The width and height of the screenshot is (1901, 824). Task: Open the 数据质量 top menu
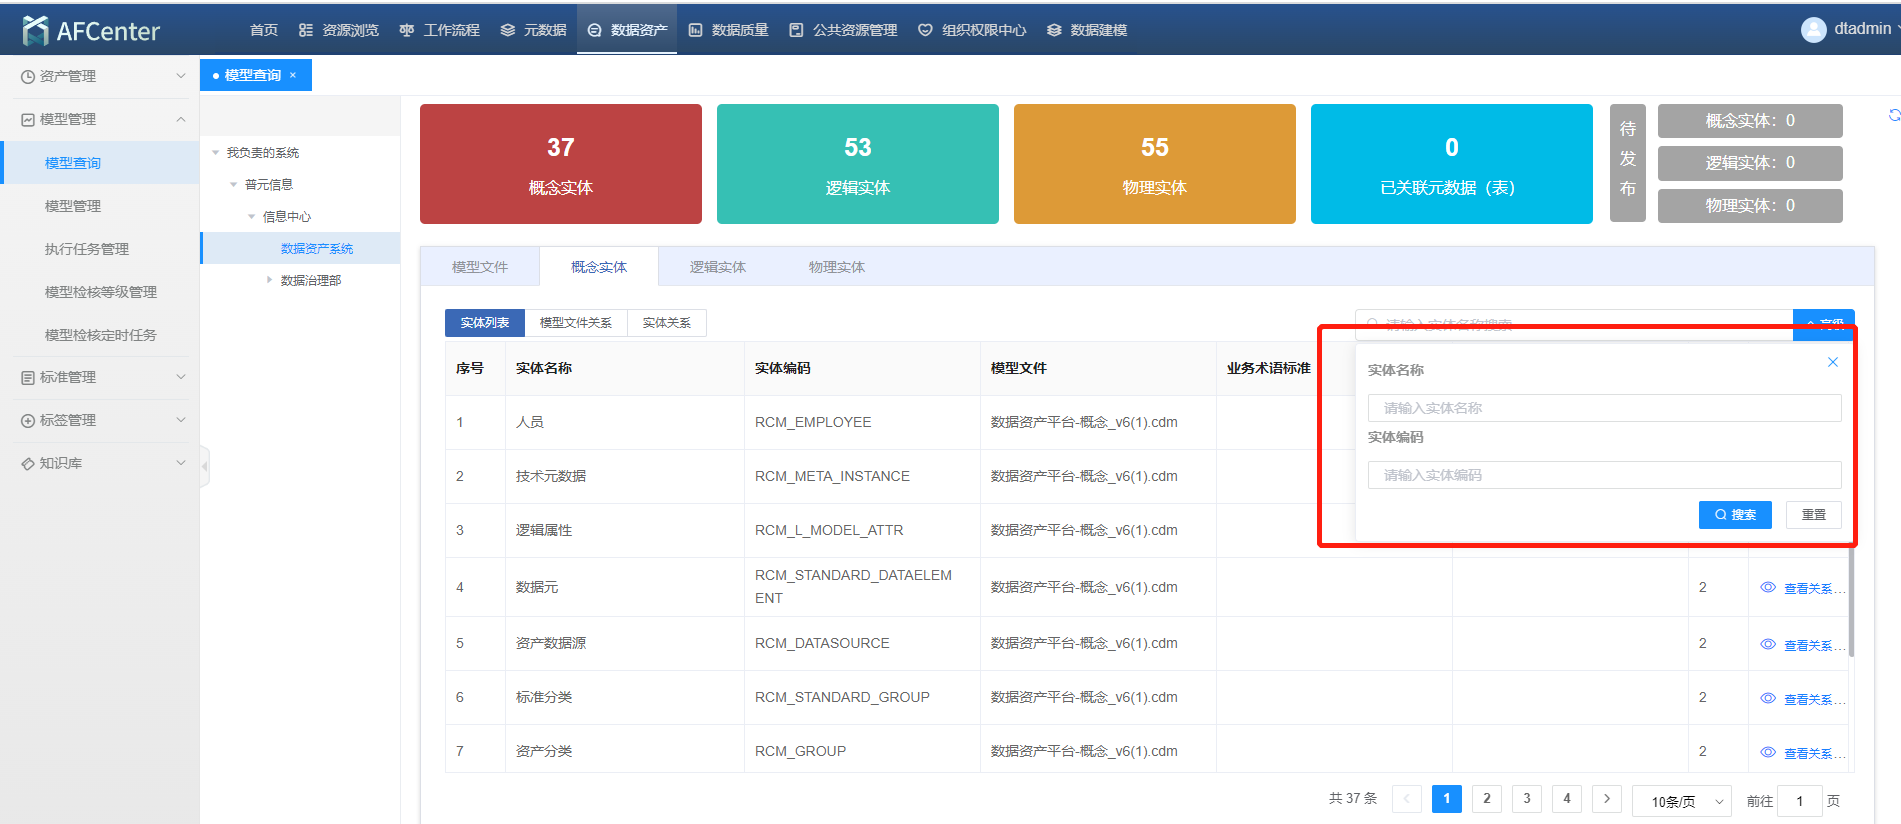click(x=728, y=30)
